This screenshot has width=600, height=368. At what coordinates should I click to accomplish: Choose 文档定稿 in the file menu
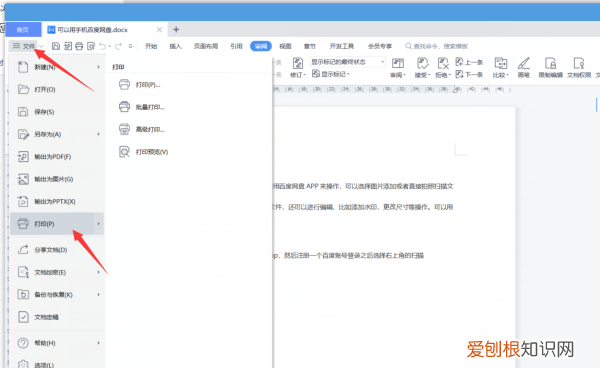point(57,317)
